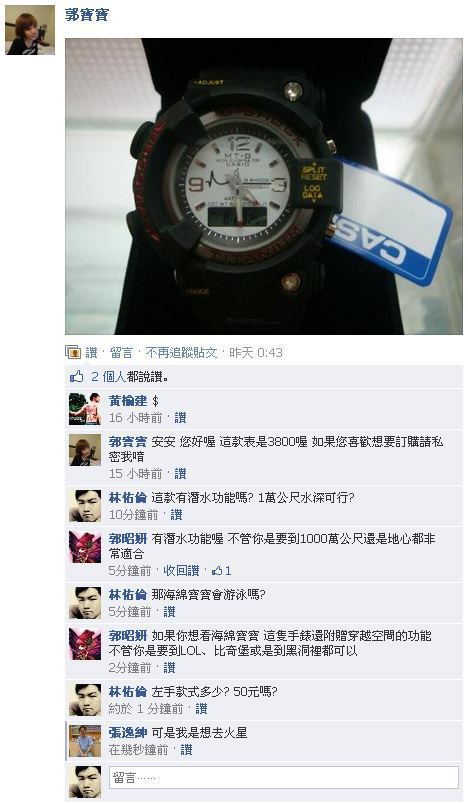Click in the 留言 comment input box
468x804 pixels.
283,777
